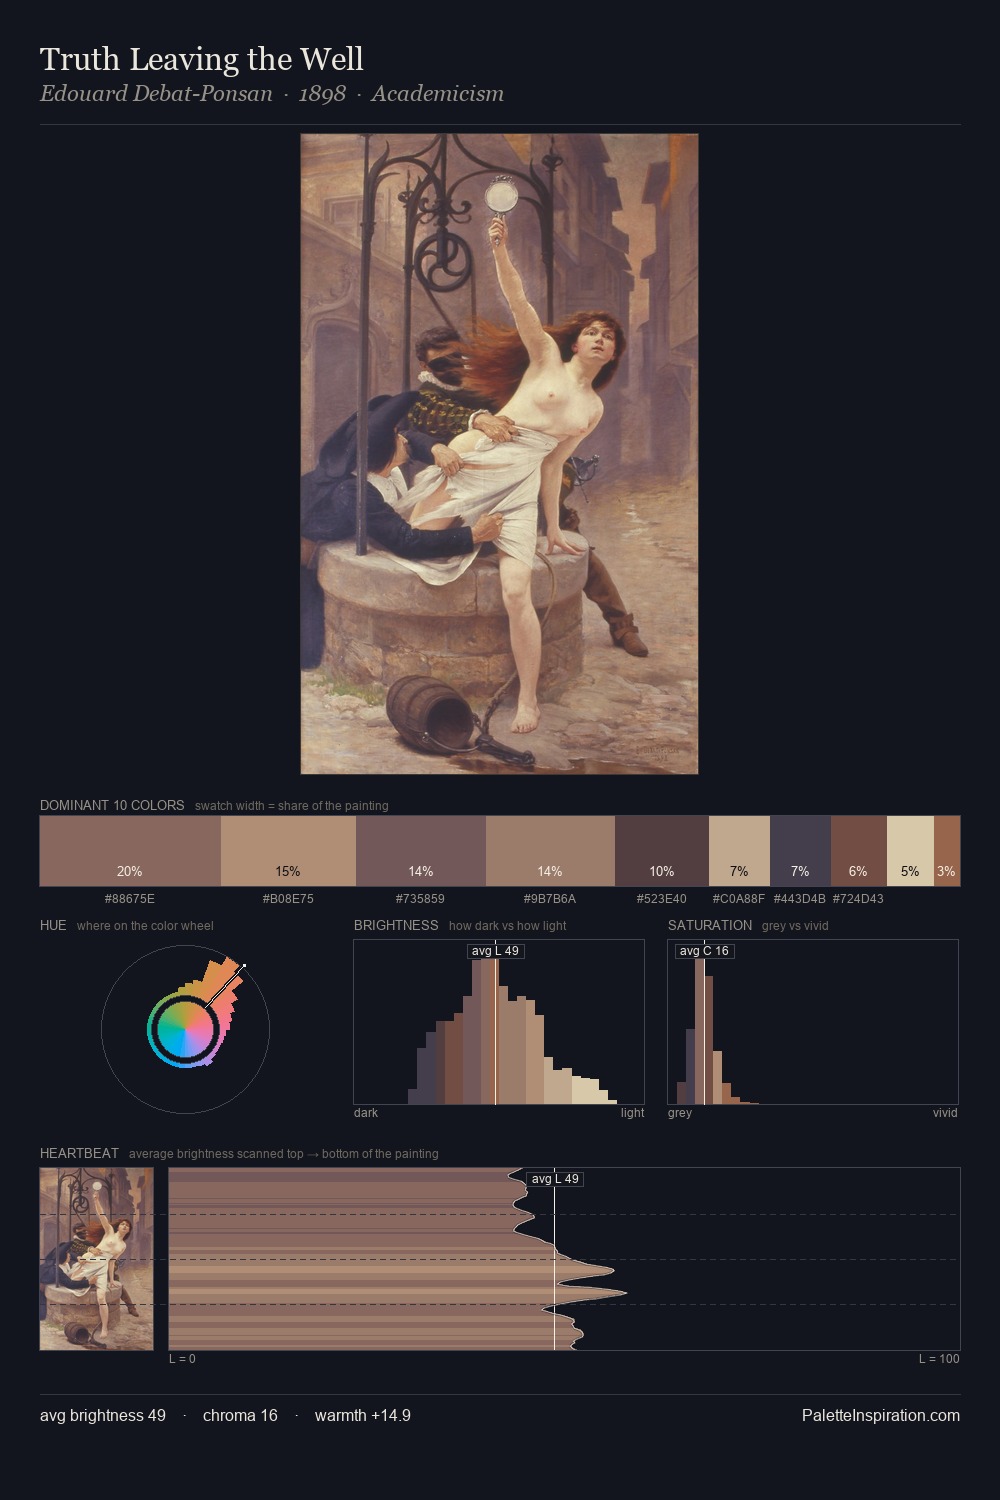Click the footer chroma 16 text
1000x1500 pixels.
tap(240, 1415)
